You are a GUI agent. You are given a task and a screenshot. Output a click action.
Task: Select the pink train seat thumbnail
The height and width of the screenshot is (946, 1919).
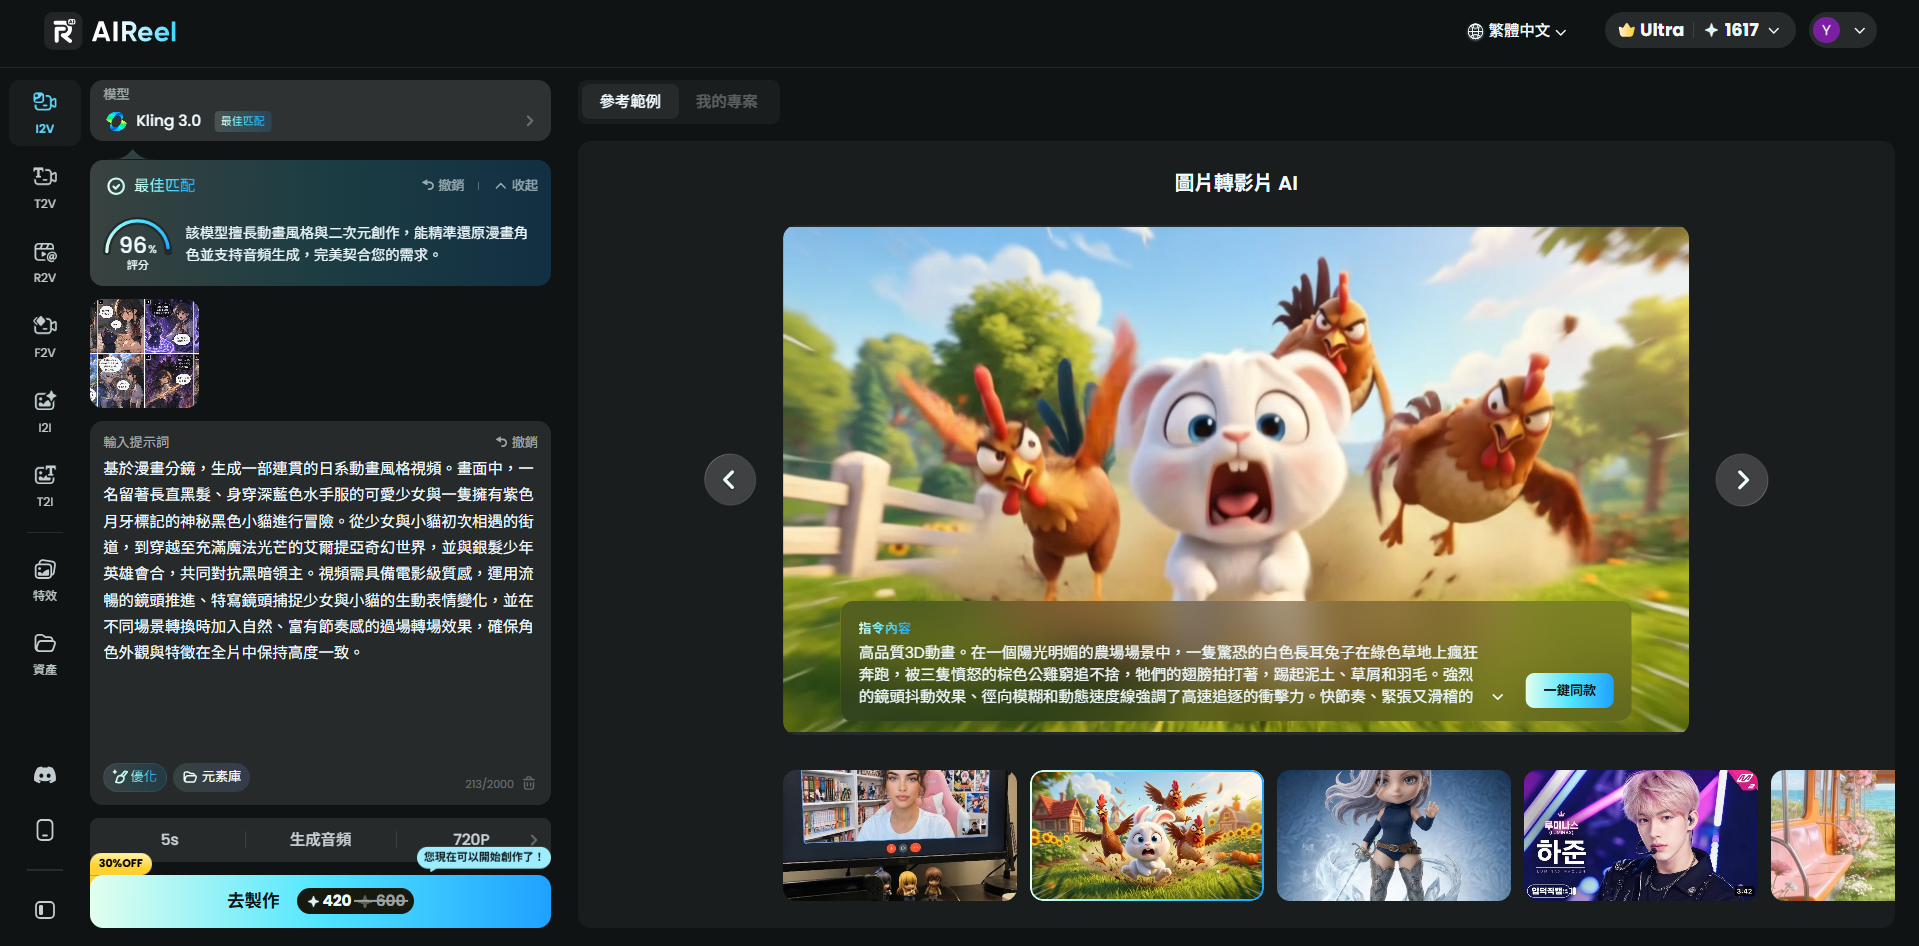(1833, 835)
